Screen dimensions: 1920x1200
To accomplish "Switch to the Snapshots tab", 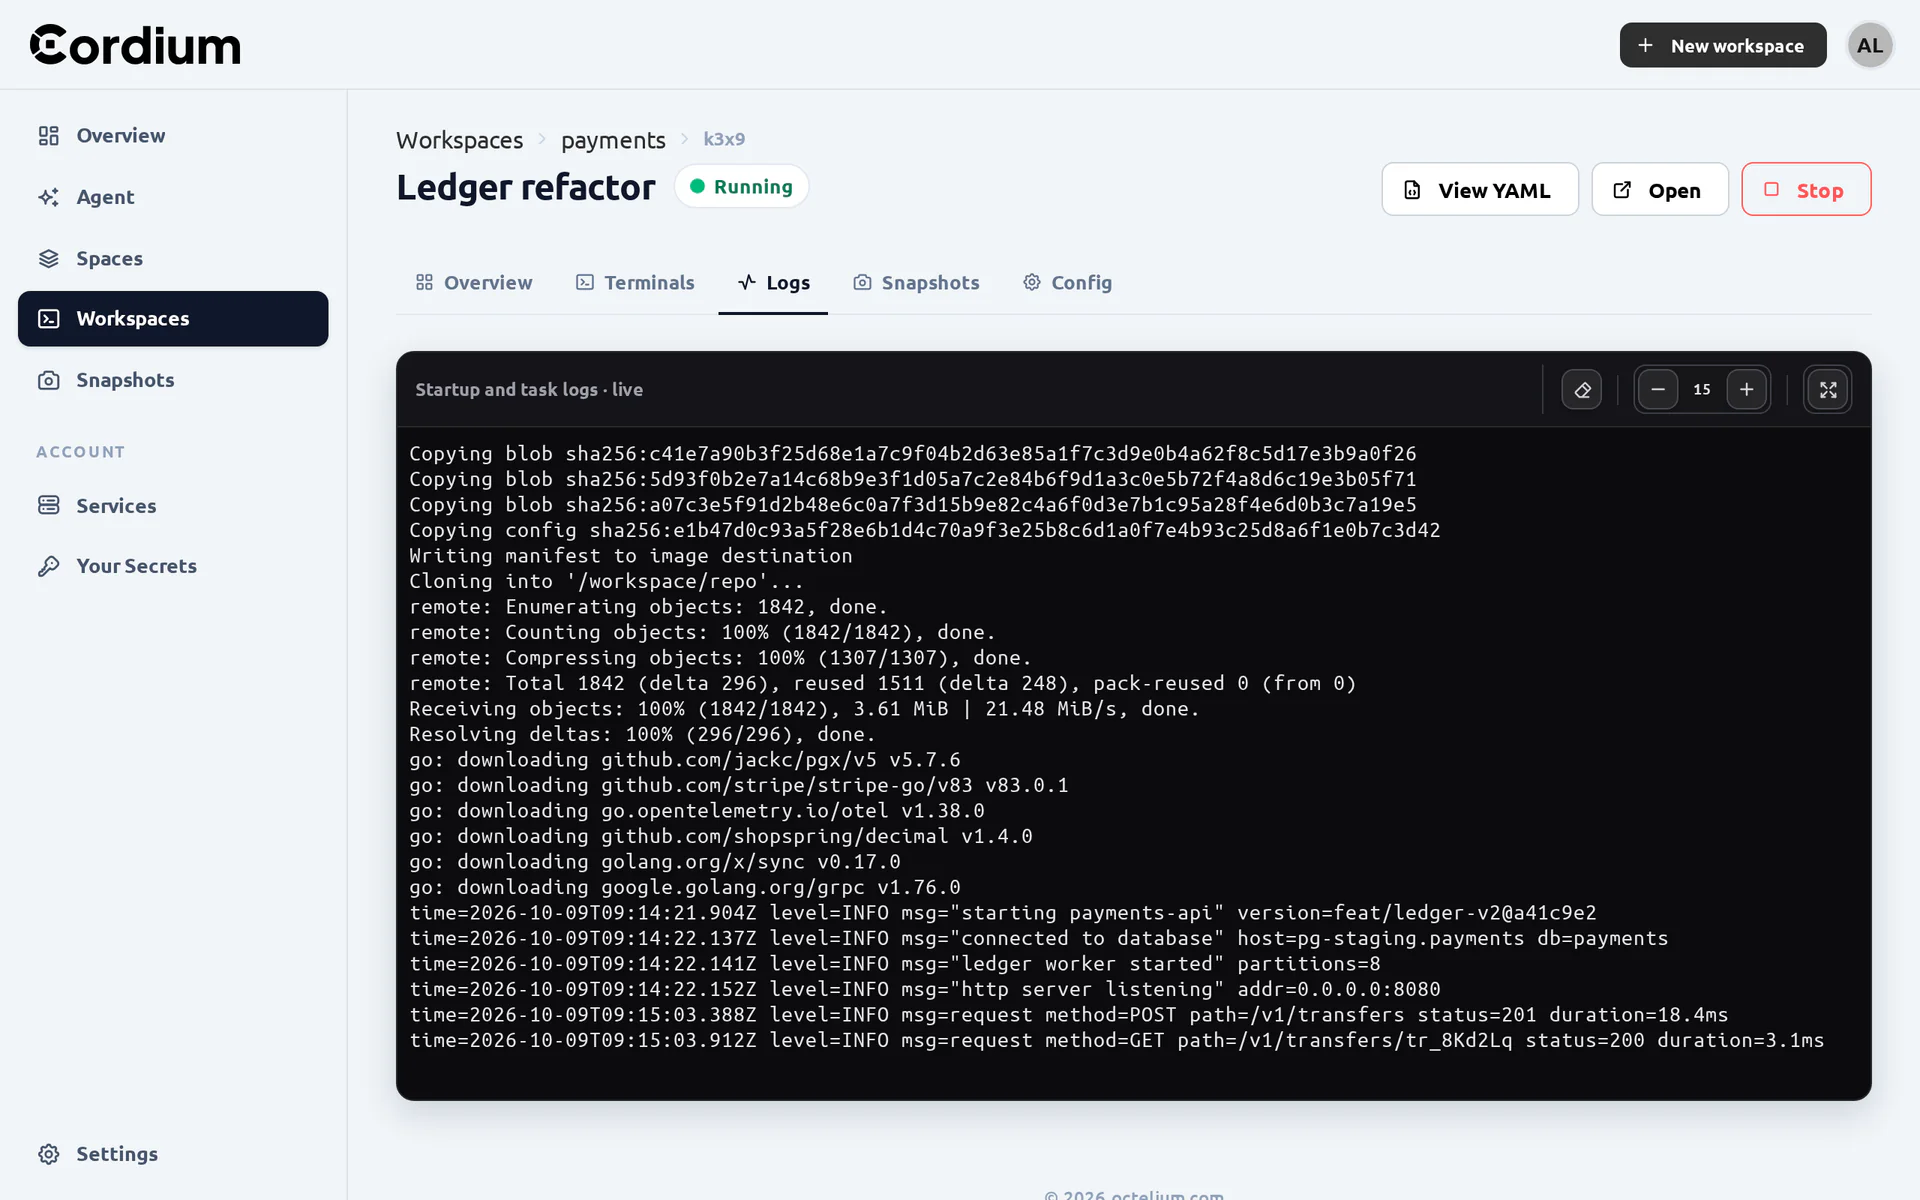I will pyautogui.click(x=916, y=283).
